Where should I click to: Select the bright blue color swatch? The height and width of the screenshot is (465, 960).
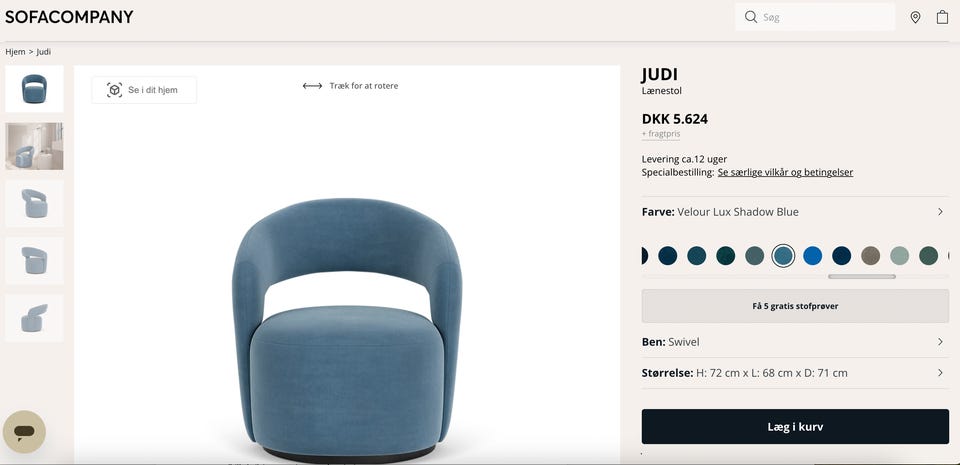[x=812, y=256]
